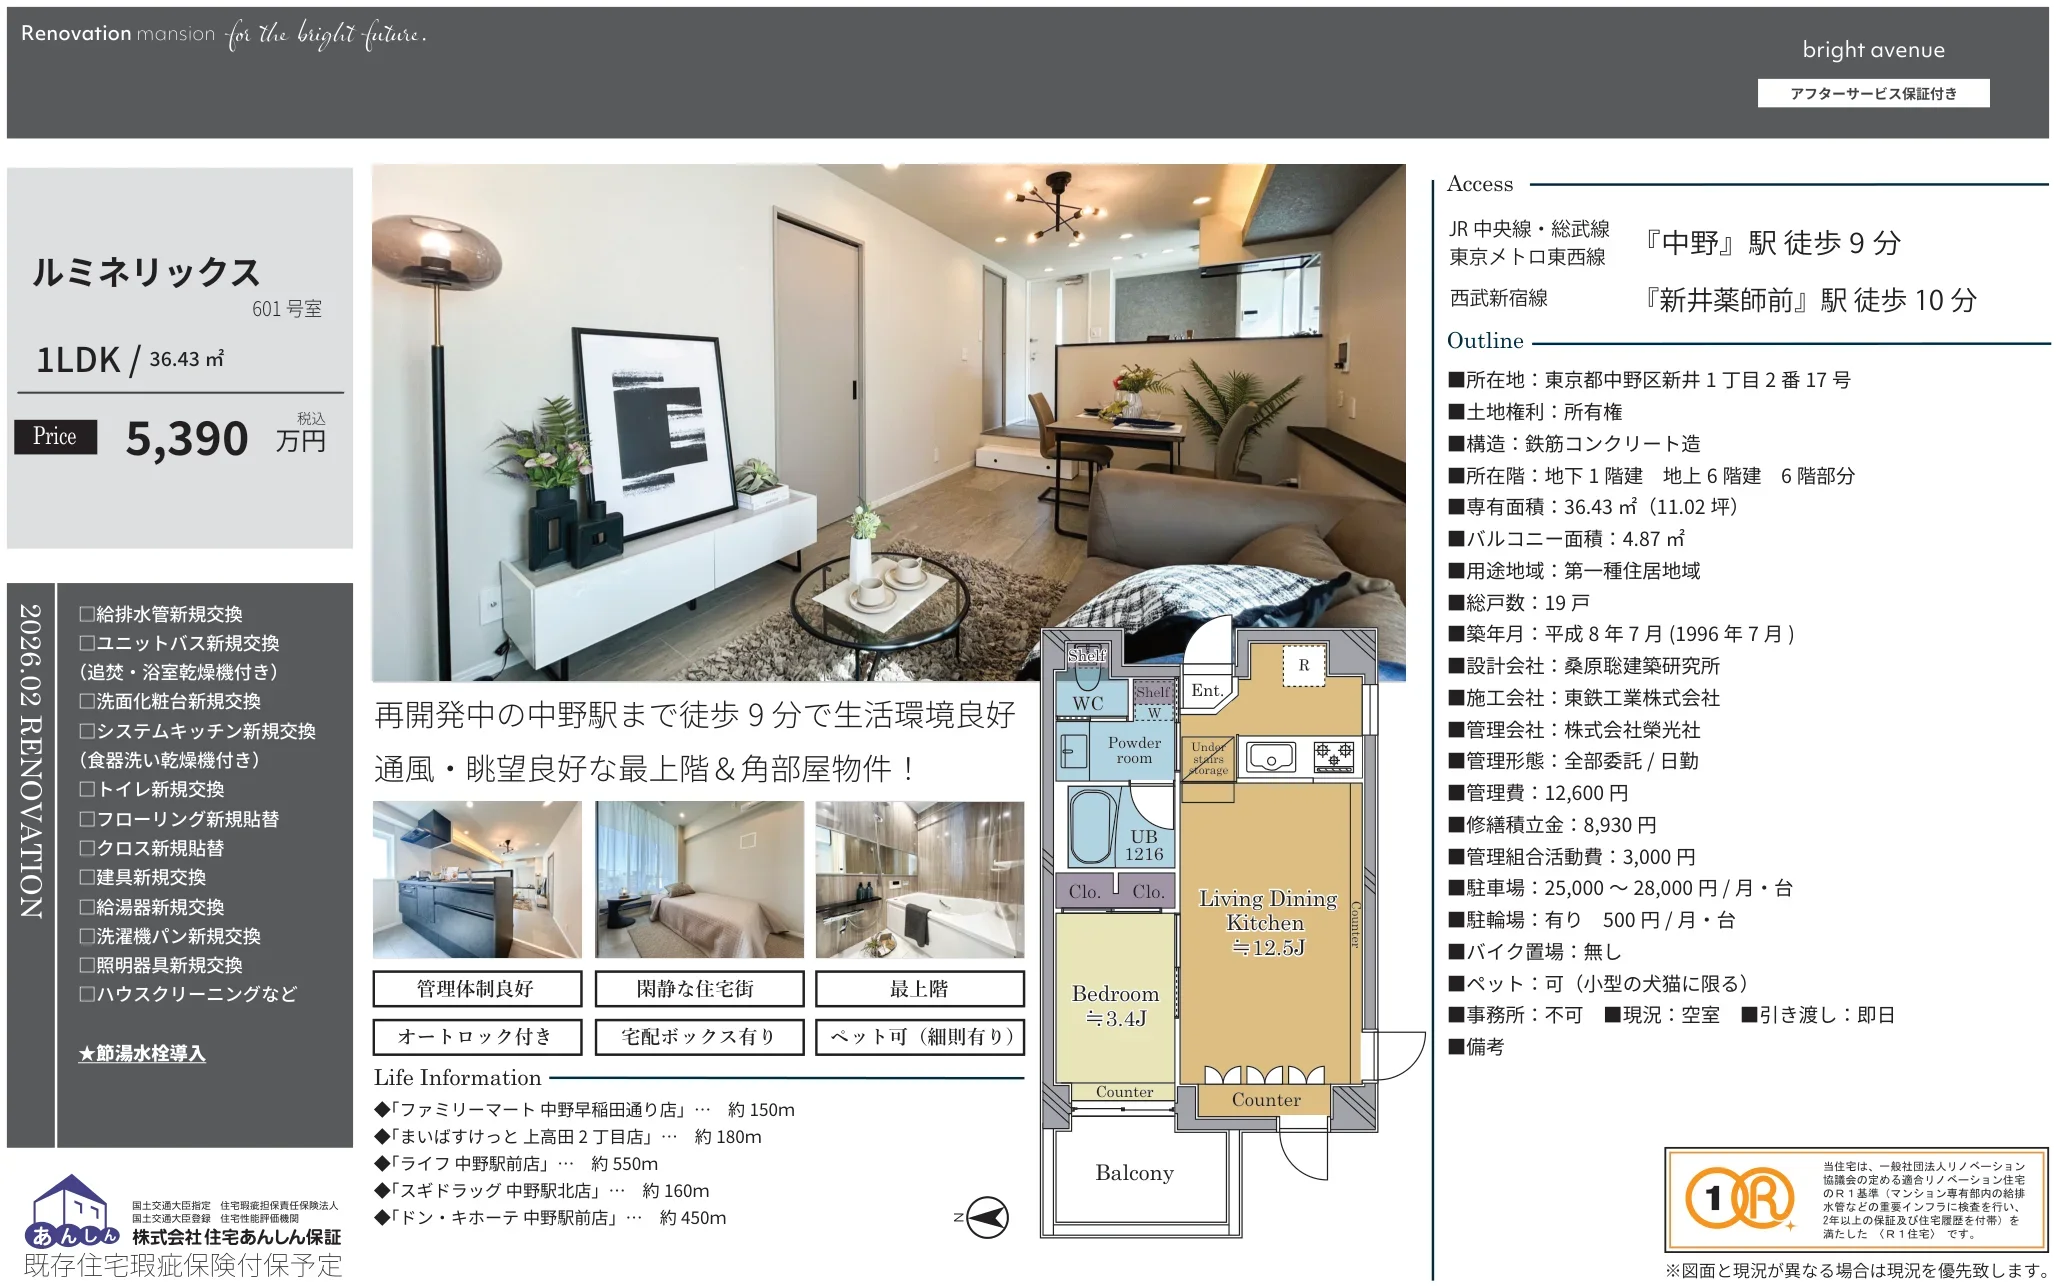This screenshot has height=1286, width=2056.
Task: Click the あんしん house logo icon
Action: pyautogui.click(x=72, y=1211)
